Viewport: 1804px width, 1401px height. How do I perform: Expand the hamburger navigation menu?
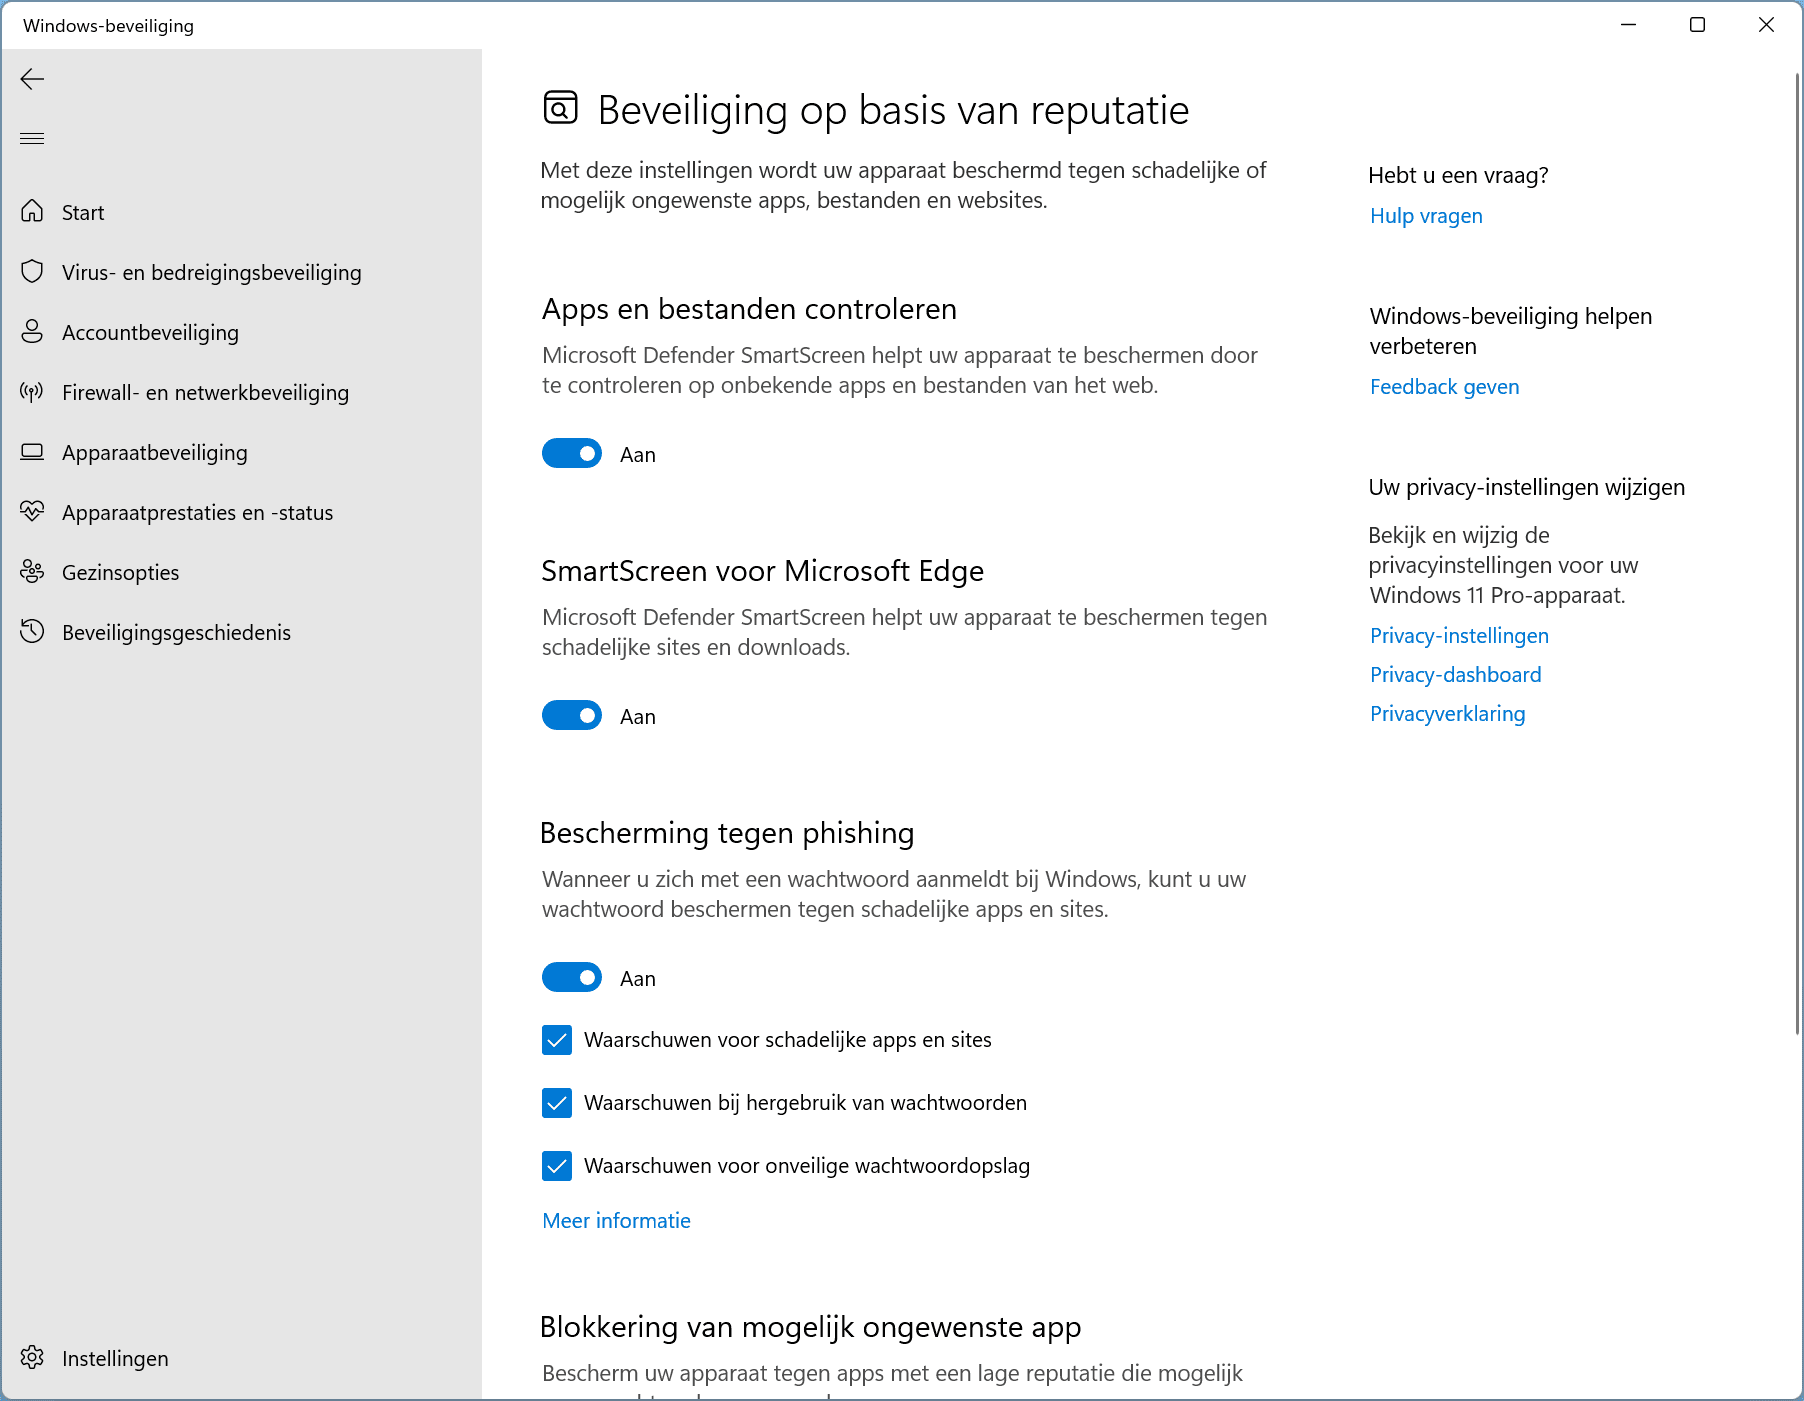(x=32, y=138)
